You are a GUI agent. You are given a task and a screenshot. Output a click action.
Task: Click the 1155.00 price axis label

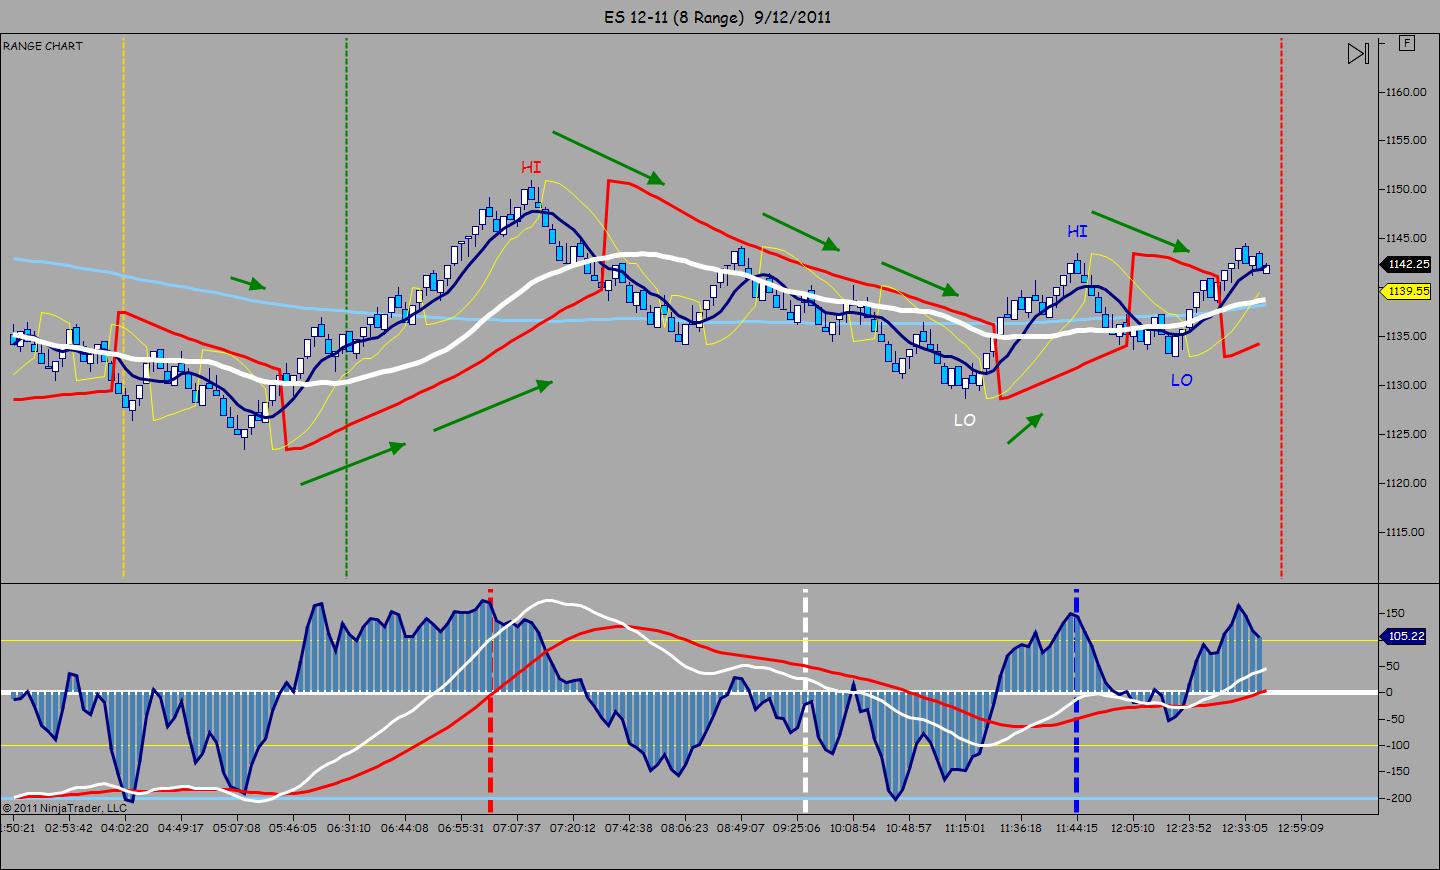coord(1406,141)
